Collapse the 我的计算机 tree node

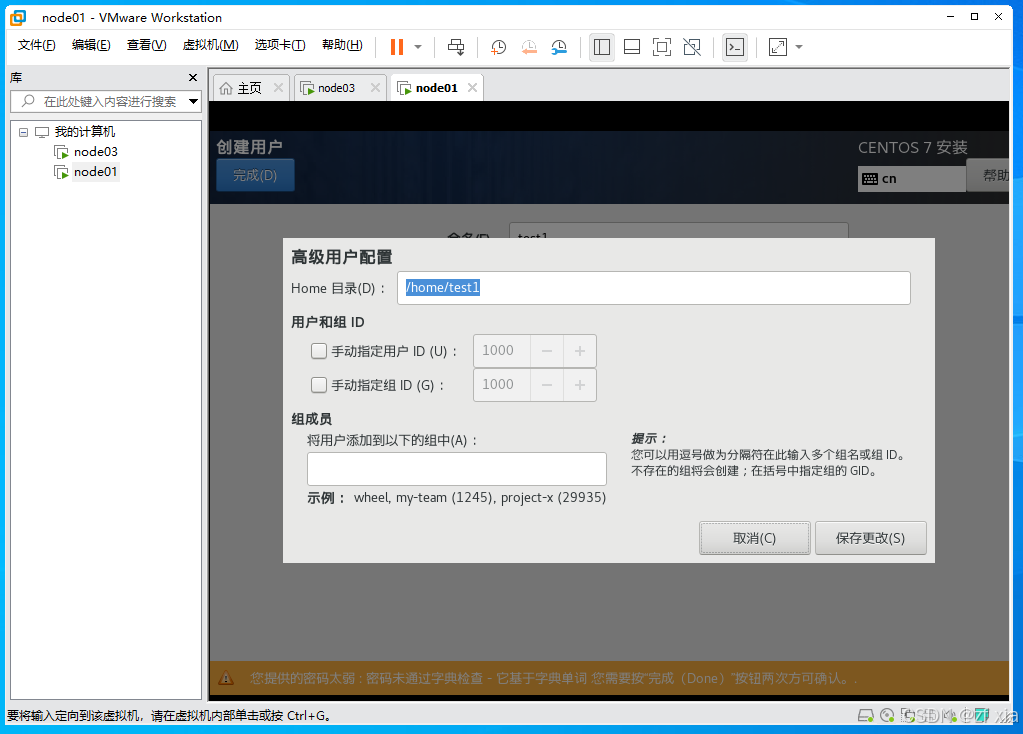coord(23,132)
